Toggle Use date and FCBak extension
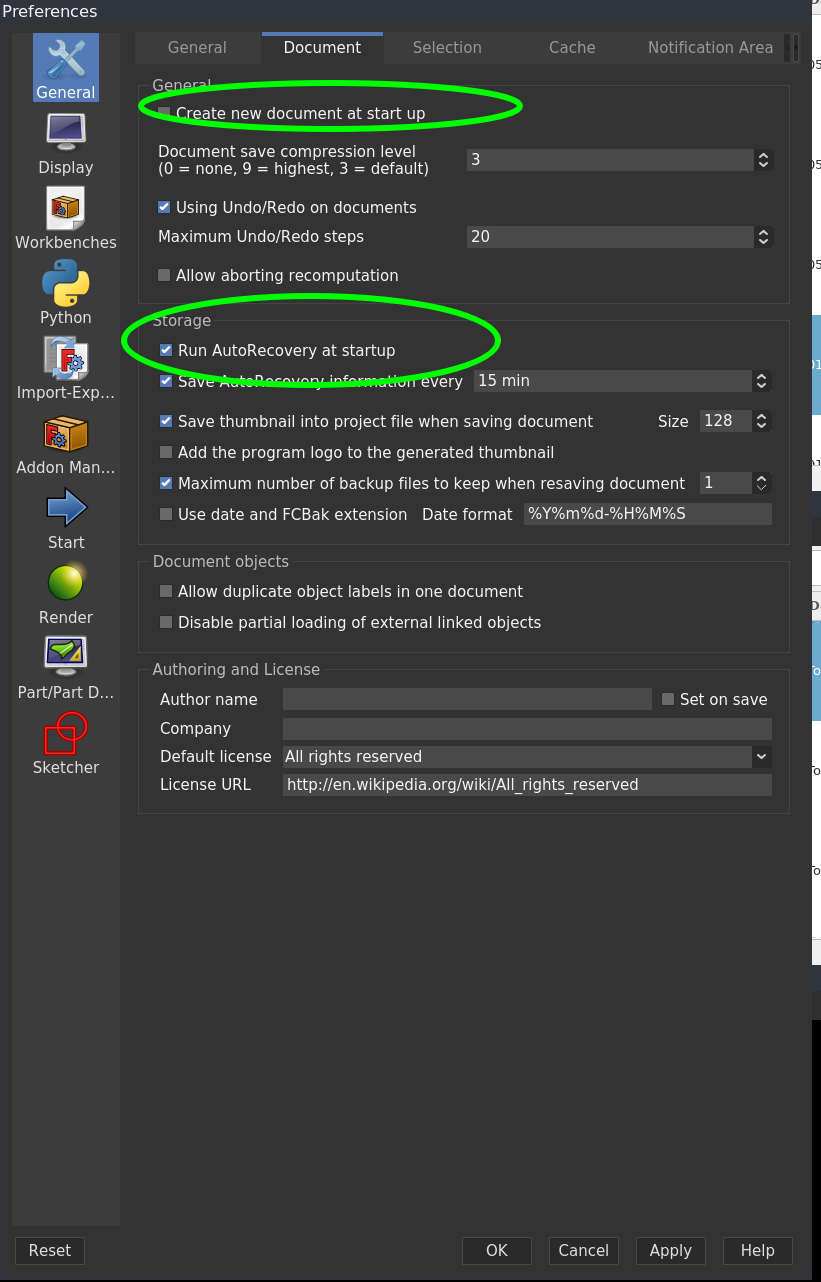This screenshot has width=821, height=1282. (x=165, y=514)
